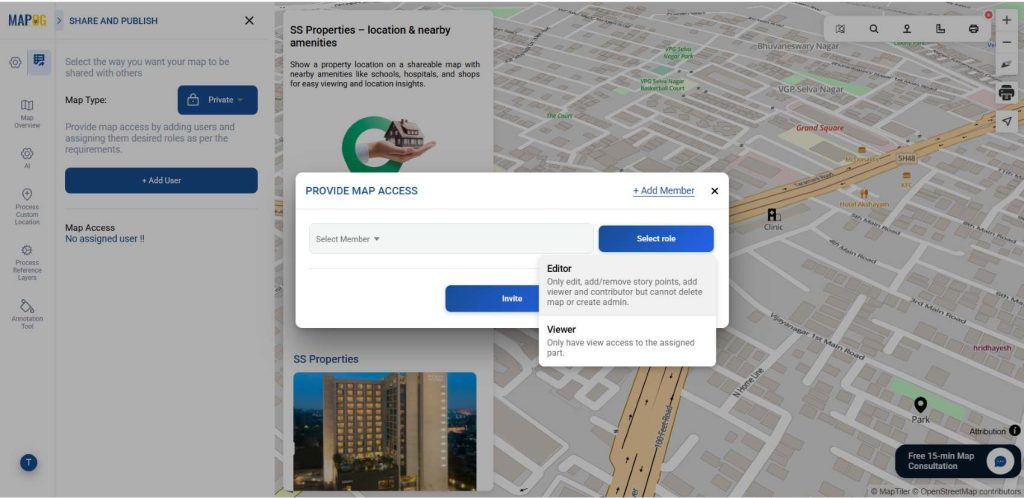Open the Map Overview sidebar item
Screen dimensions: 1024x498
27,114
